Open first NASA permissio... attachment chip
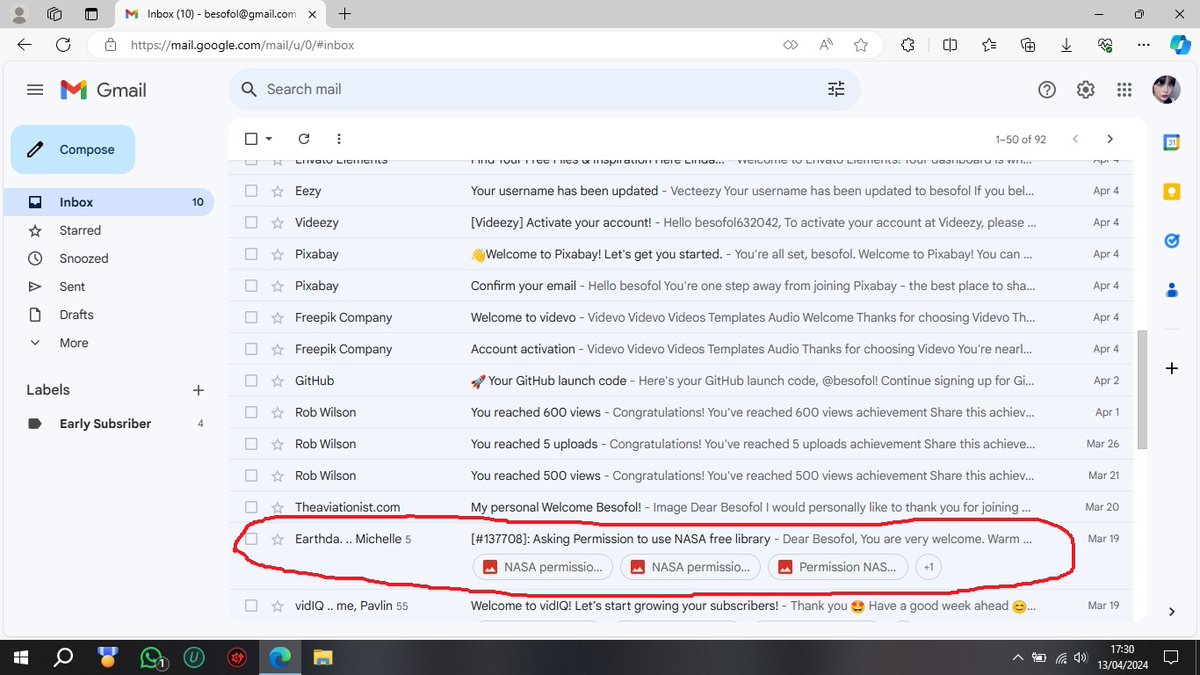Viewport: 1200px width, 675px height. 542,567
